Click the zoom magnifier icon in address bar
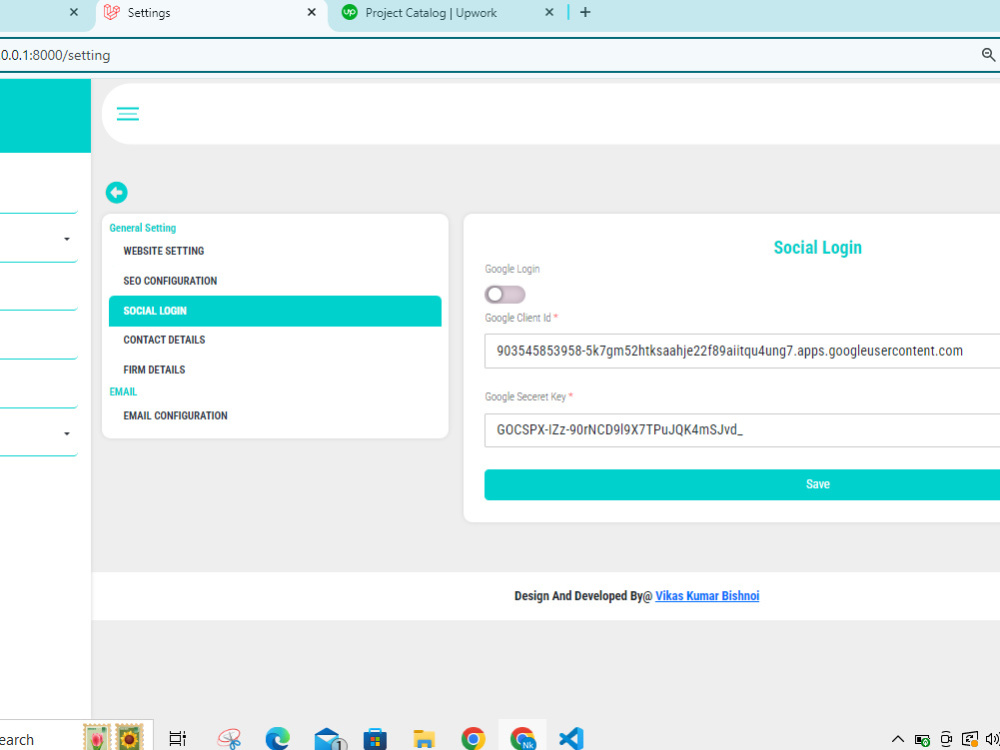 [988, 55]
